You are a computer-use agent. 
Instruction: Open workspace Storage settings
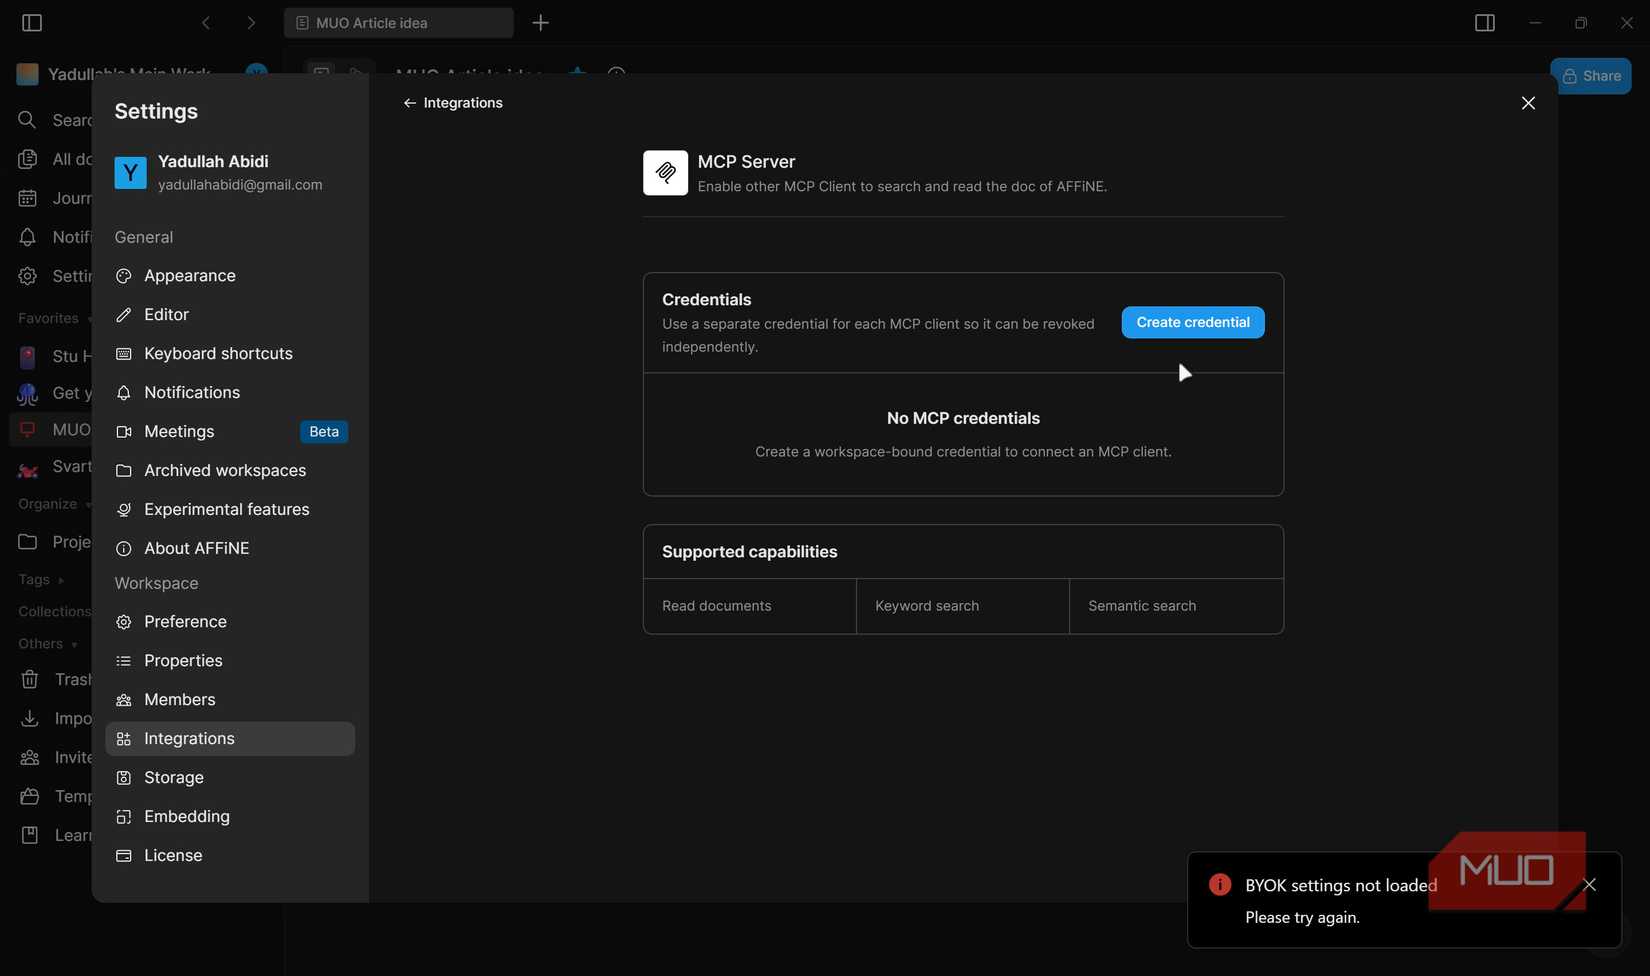[230, 778]
